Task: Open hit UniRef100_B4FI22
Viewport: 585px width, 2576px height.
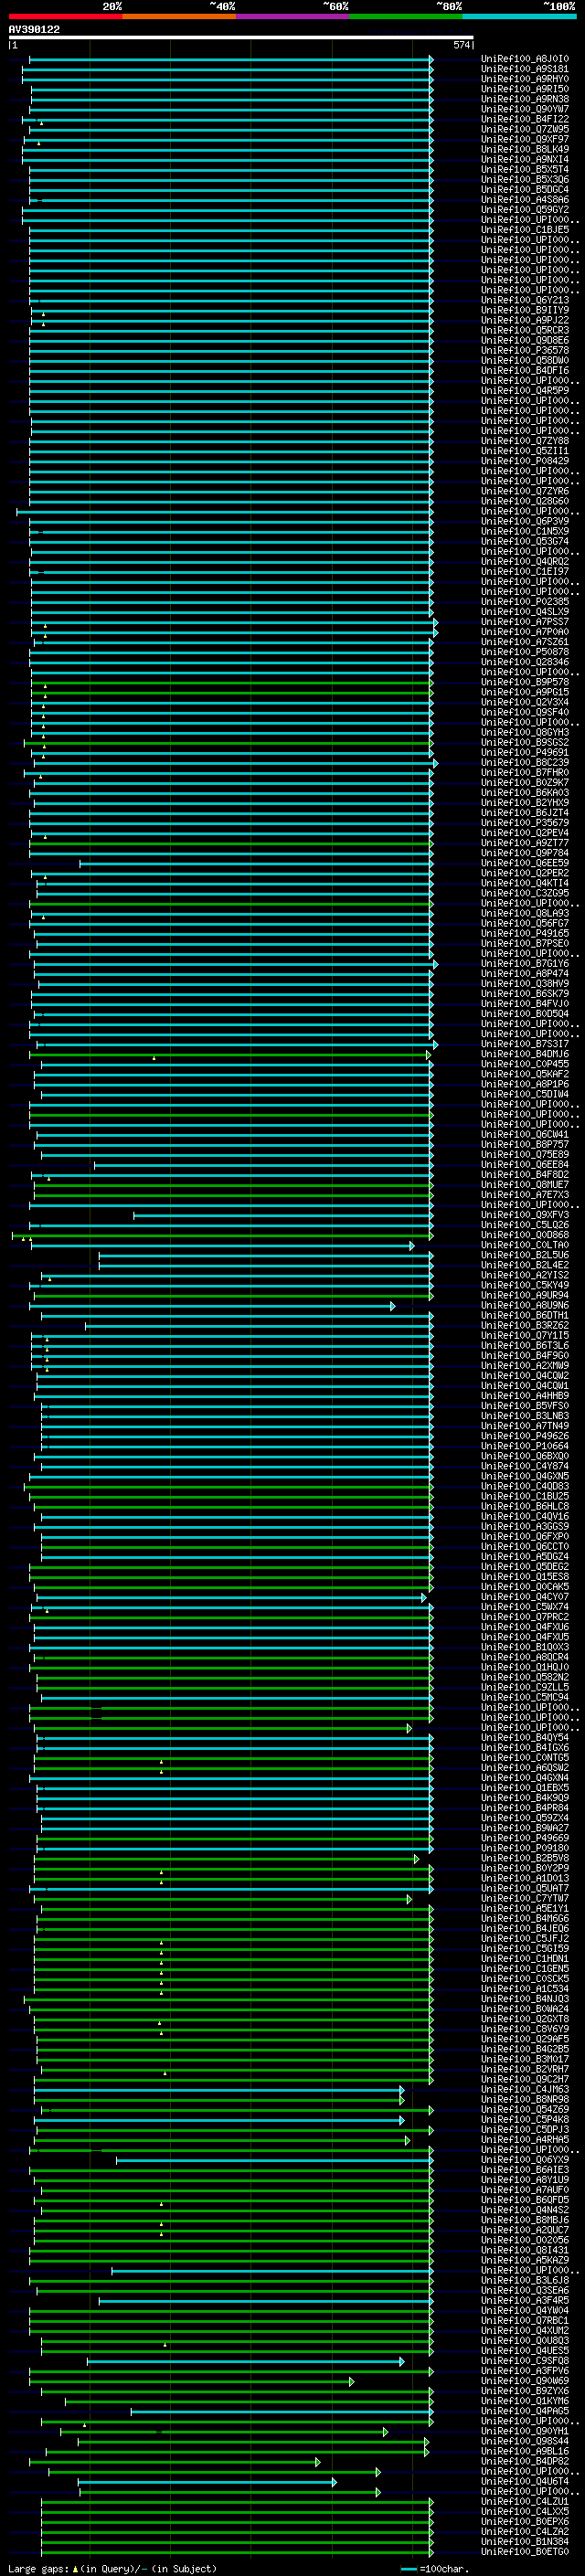Action: tap(525, 119)
